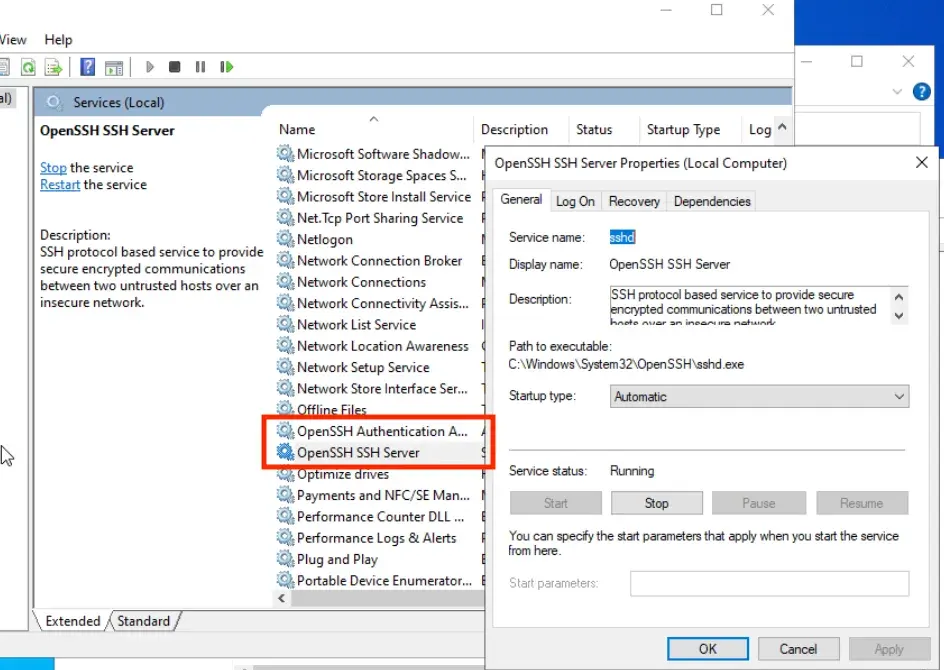Click the Start button in the dialog
The height and width of the screenshot is (670, 944).
click(556, 503)
